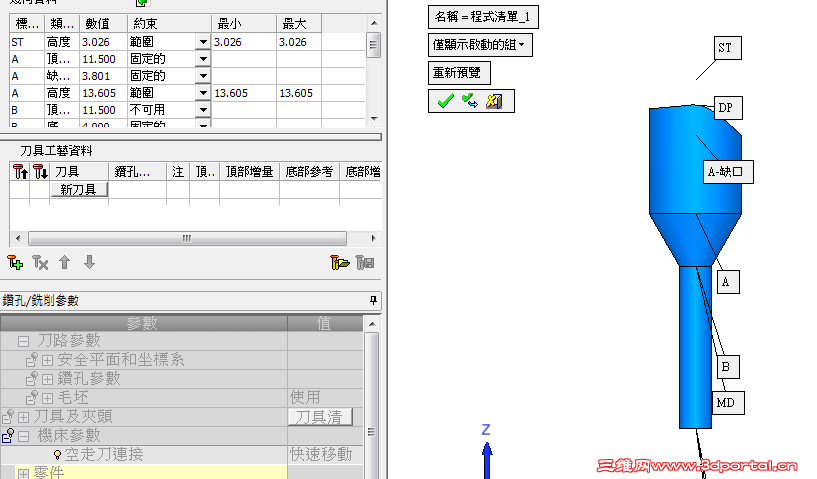Expand the 鑽孔參數 node
817x479 pixels.
(x=47, y=379)
